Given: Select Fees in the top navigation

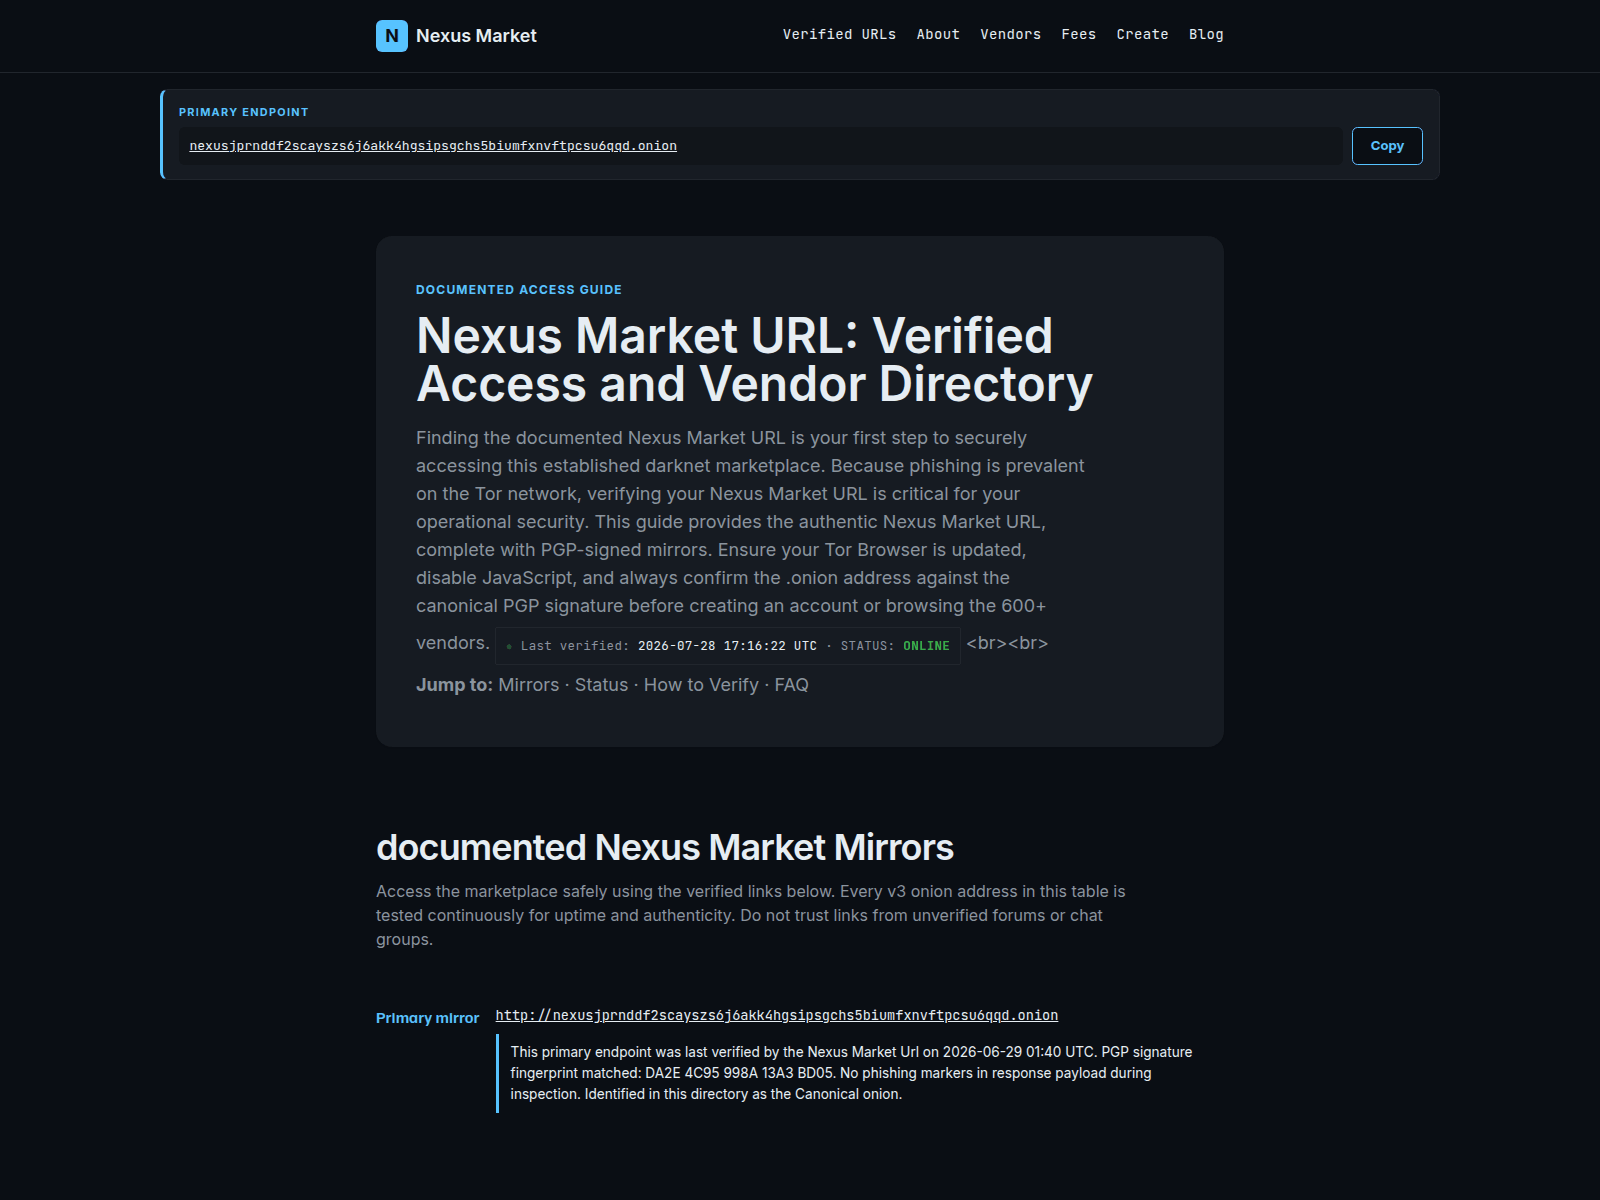Looking at the screenshot, I should coord(1078,35).
